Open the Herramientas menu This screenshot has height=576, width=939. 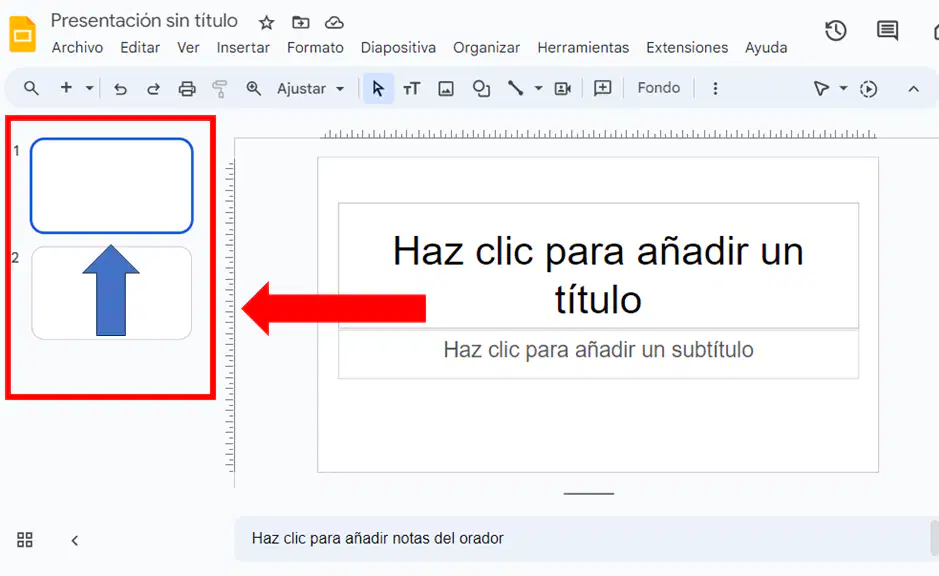point(583,47)
